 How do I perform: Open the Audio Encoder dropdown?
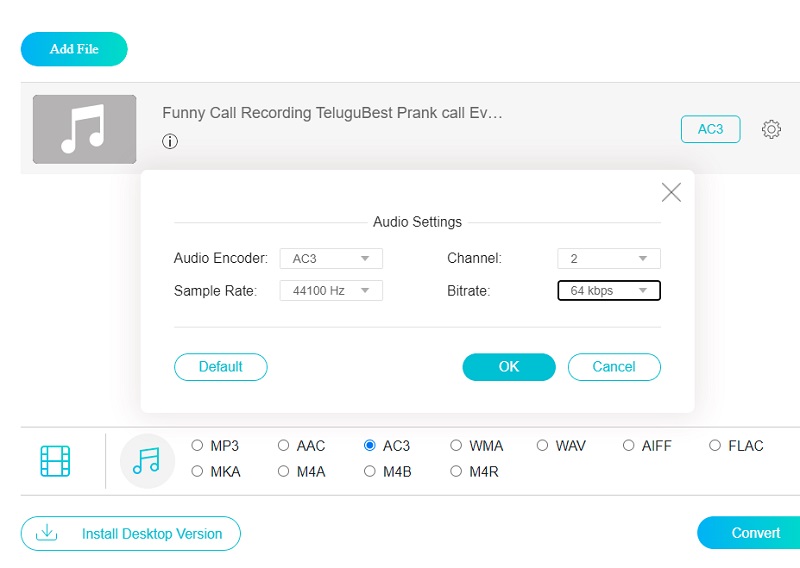pyautogui.click(x=331, y=259)
